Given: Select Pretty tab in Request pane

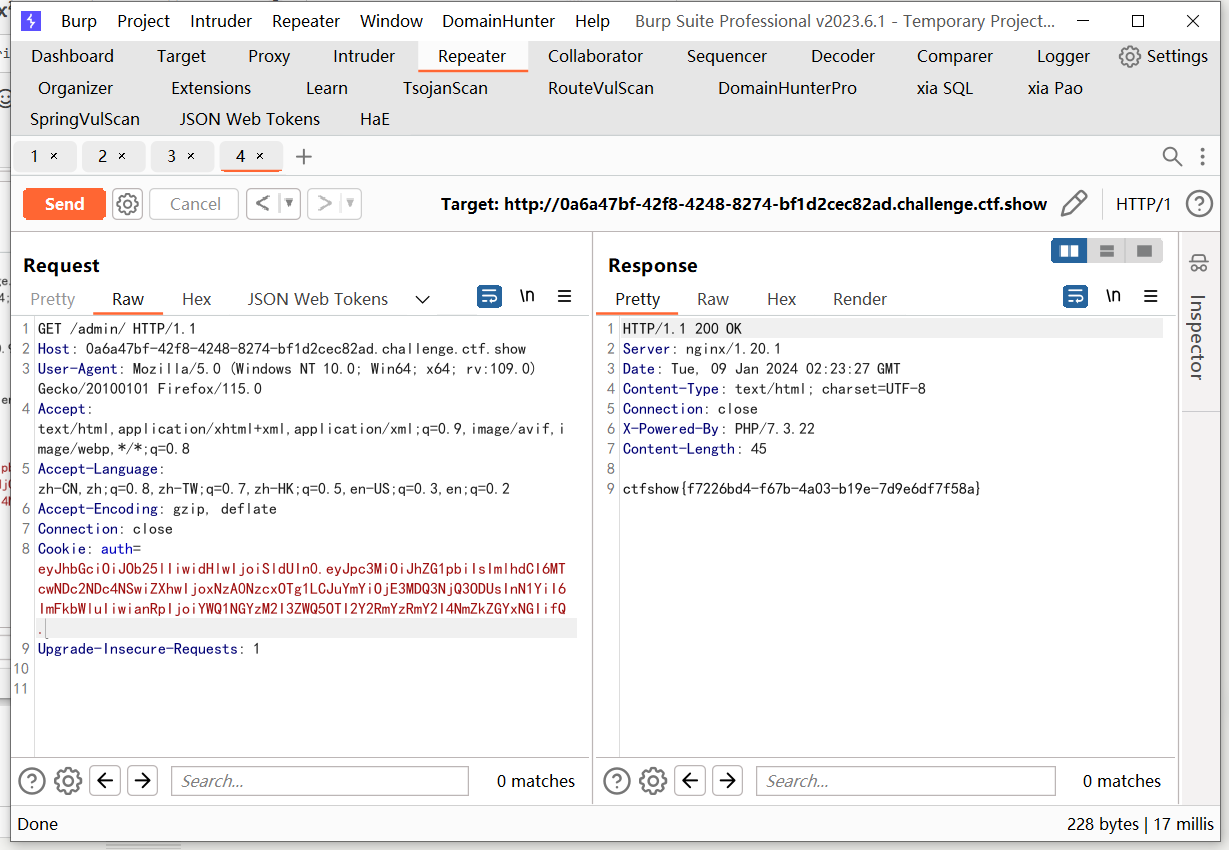Looking at the screenshot, I should (53, 299).
